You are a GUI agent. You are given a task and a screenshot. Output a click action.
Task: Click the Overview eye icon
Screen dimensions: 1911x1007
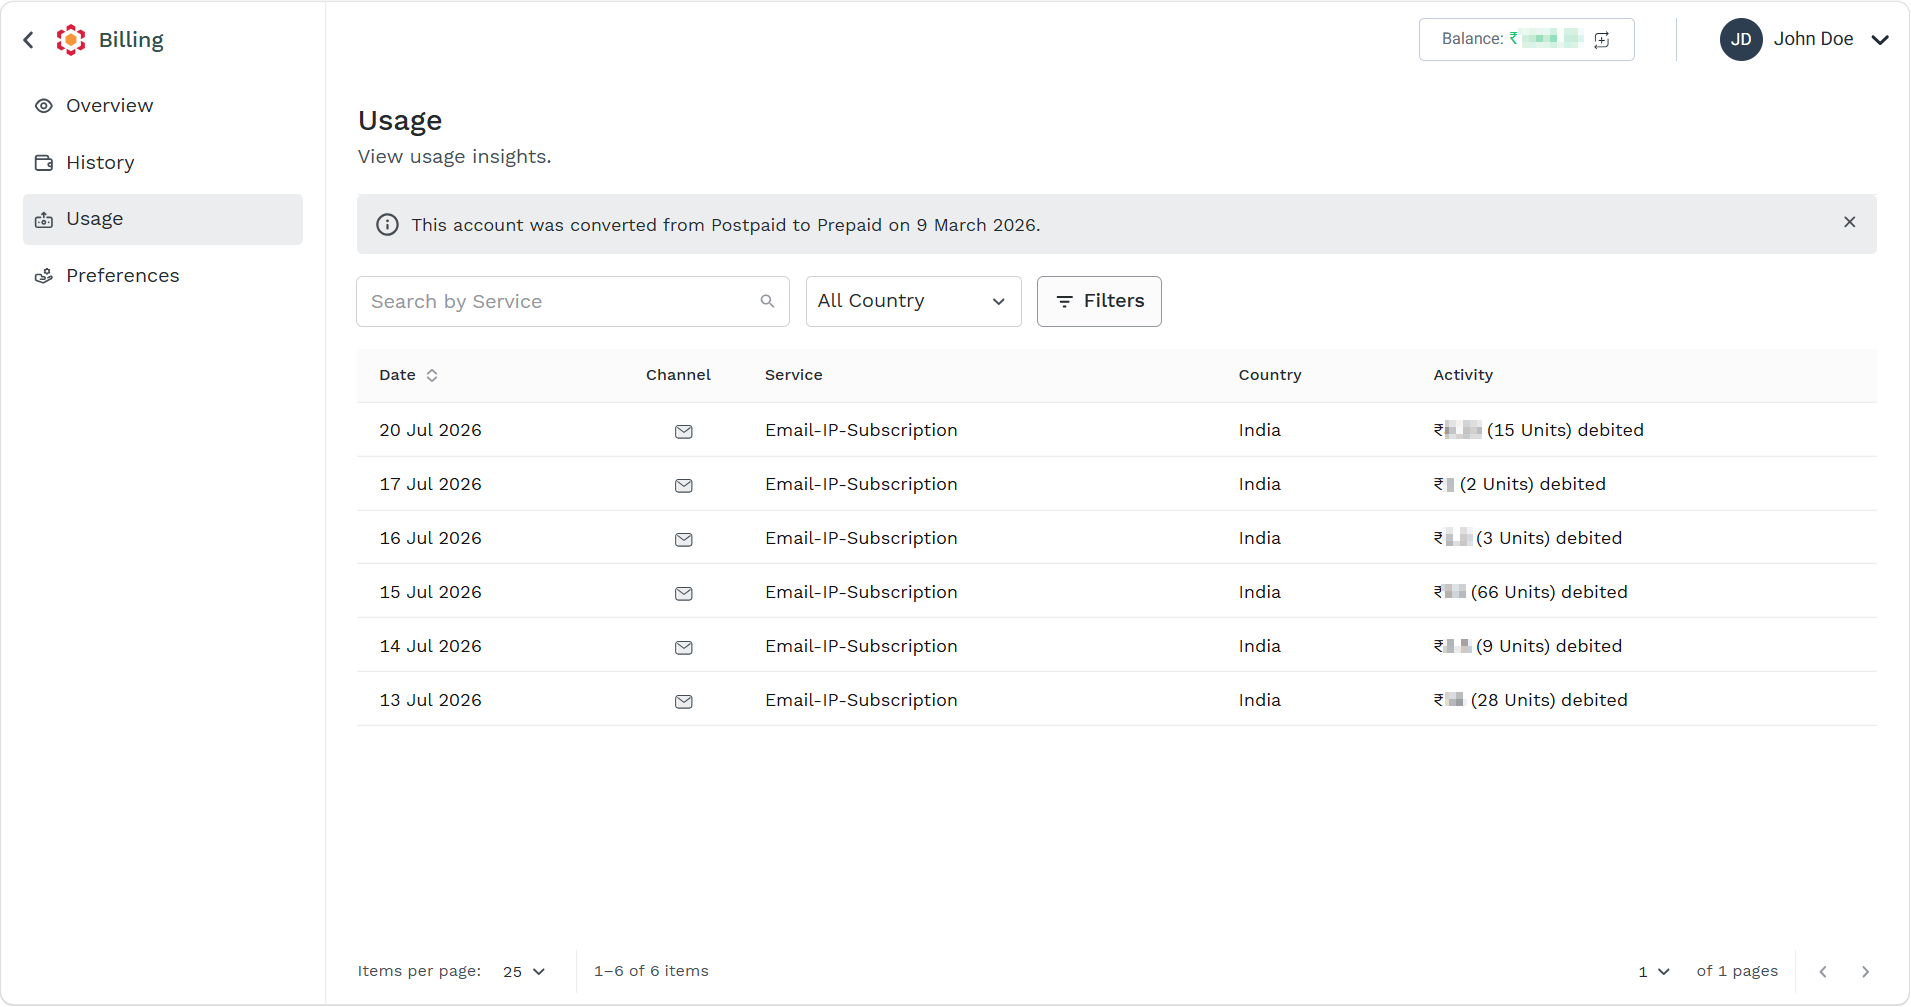pyautogui.click(x=44, y=106)
